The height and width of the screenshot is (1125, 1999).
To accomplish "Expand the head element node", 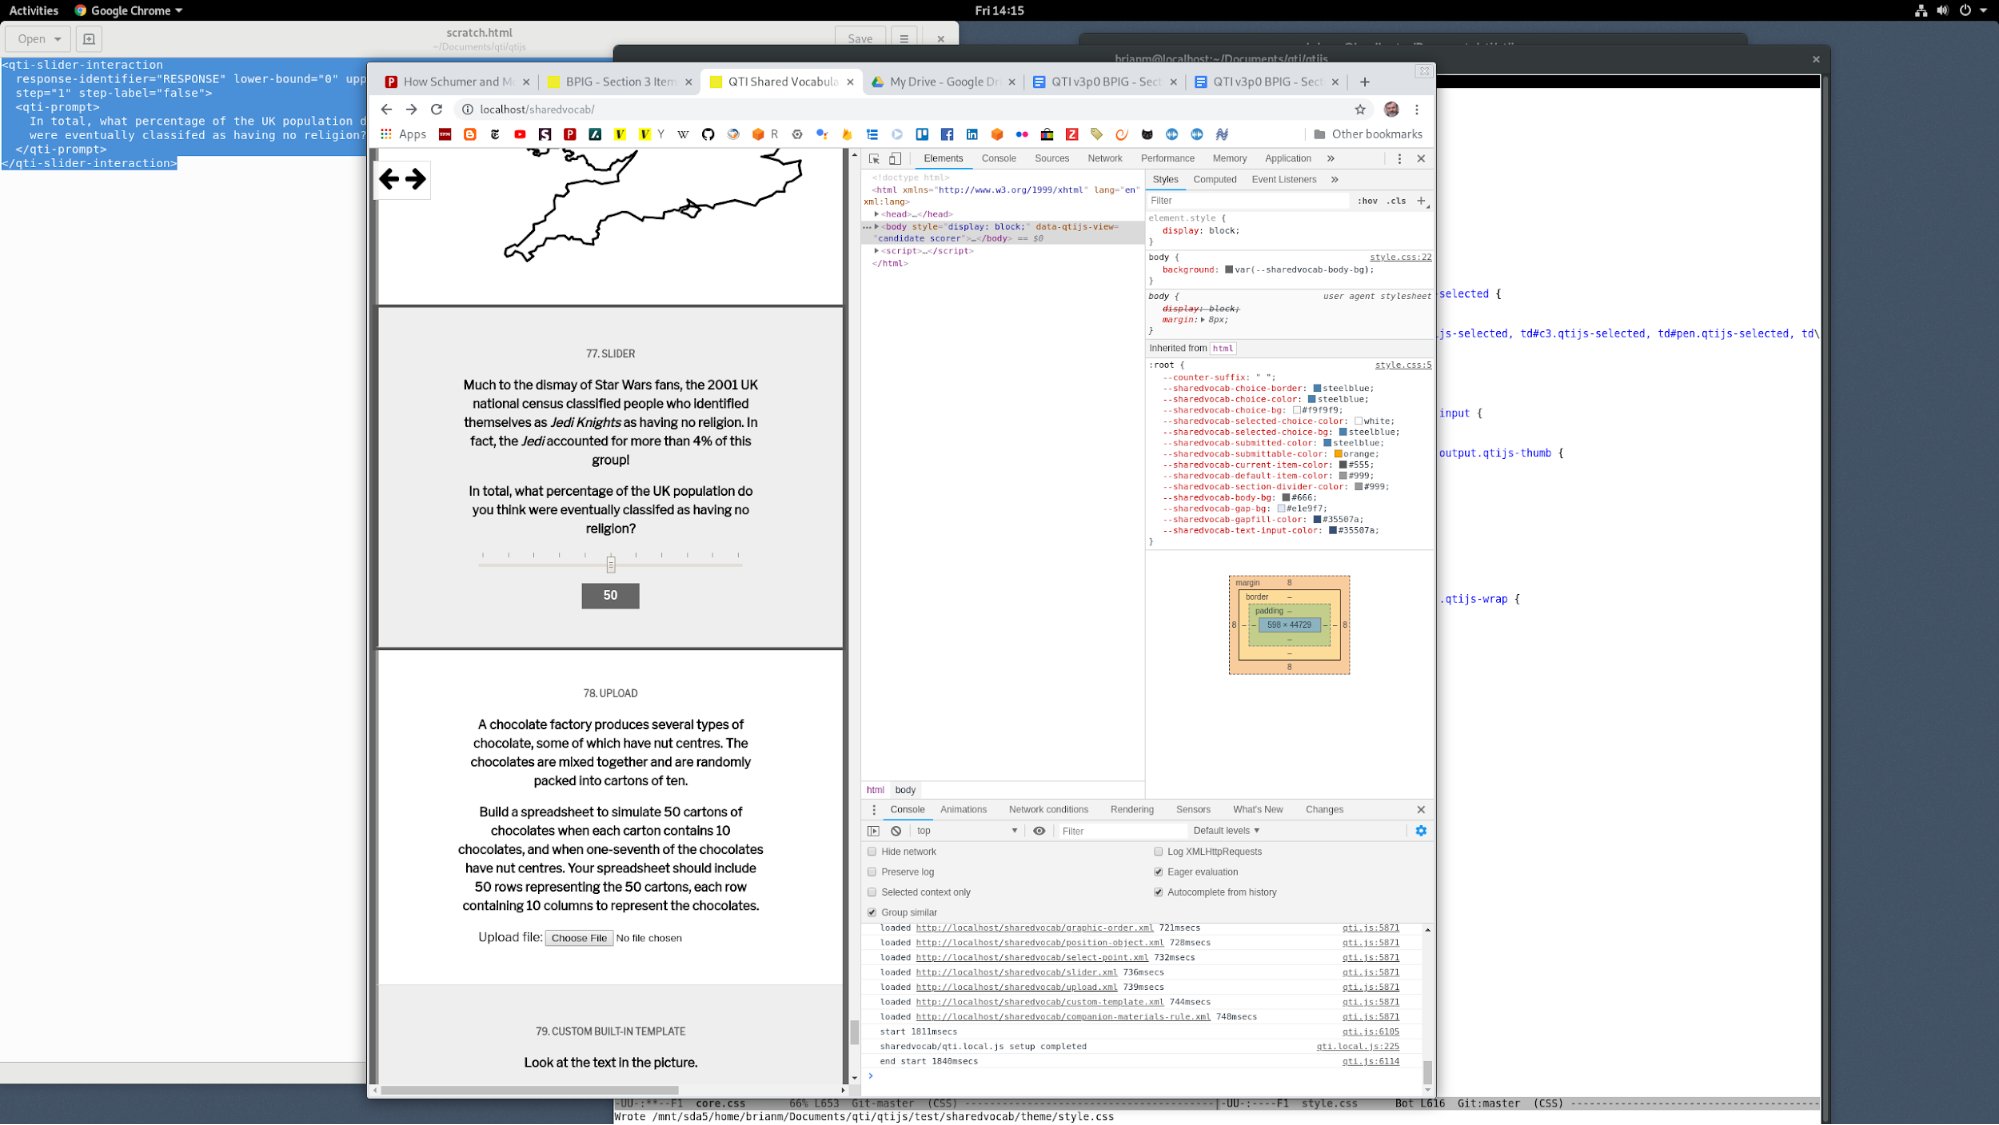I will coord(877,214).
